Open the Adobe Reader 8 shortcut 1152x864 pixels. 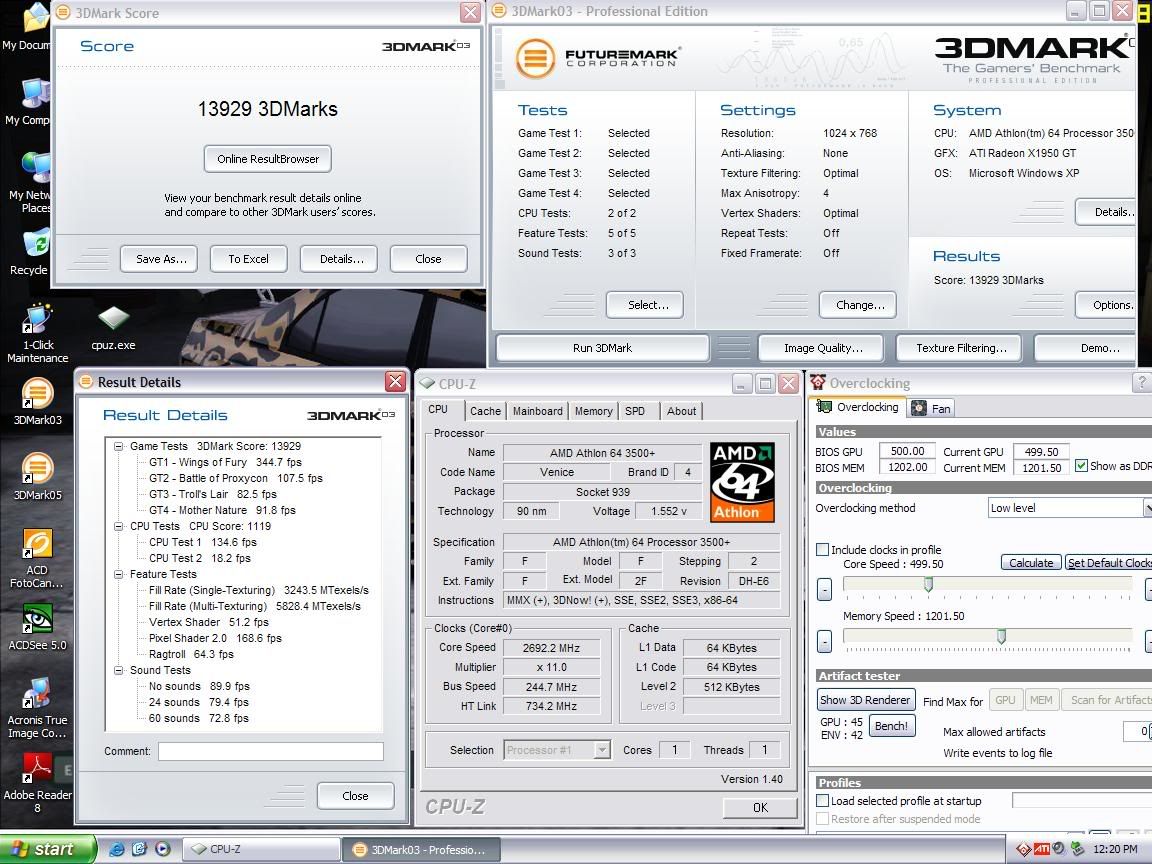pos(37,769)
